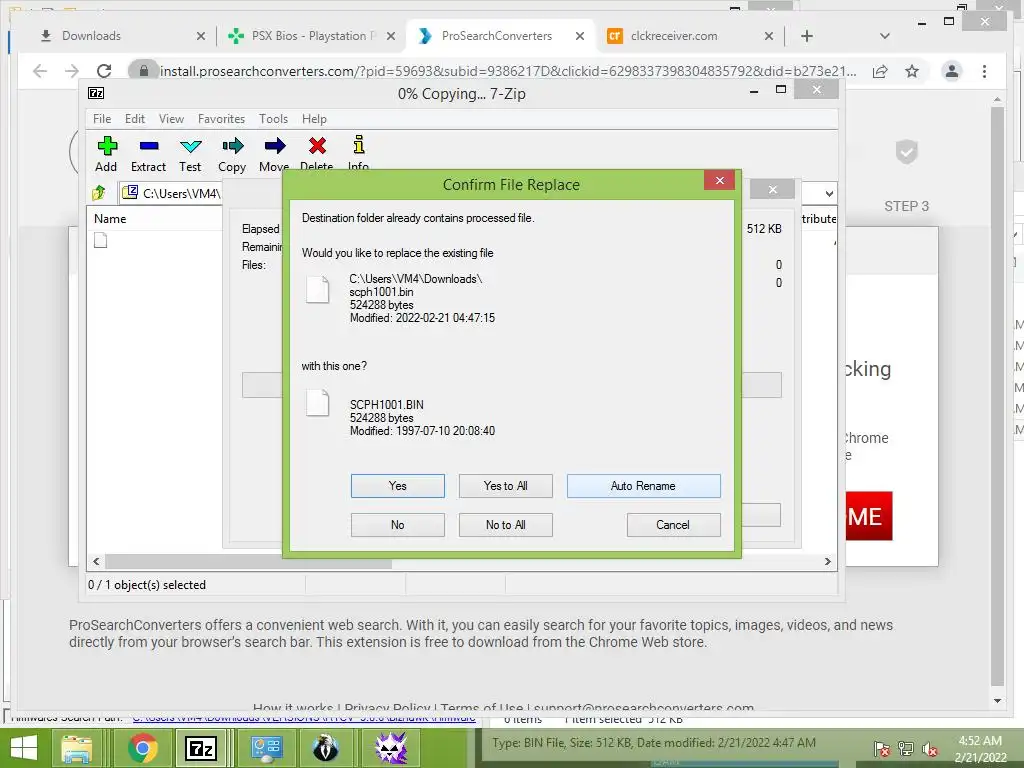1024x768 pixels.
Task: Click Cancel in the replace dialog
Action: pyautogui.click(x=673, y=525)
